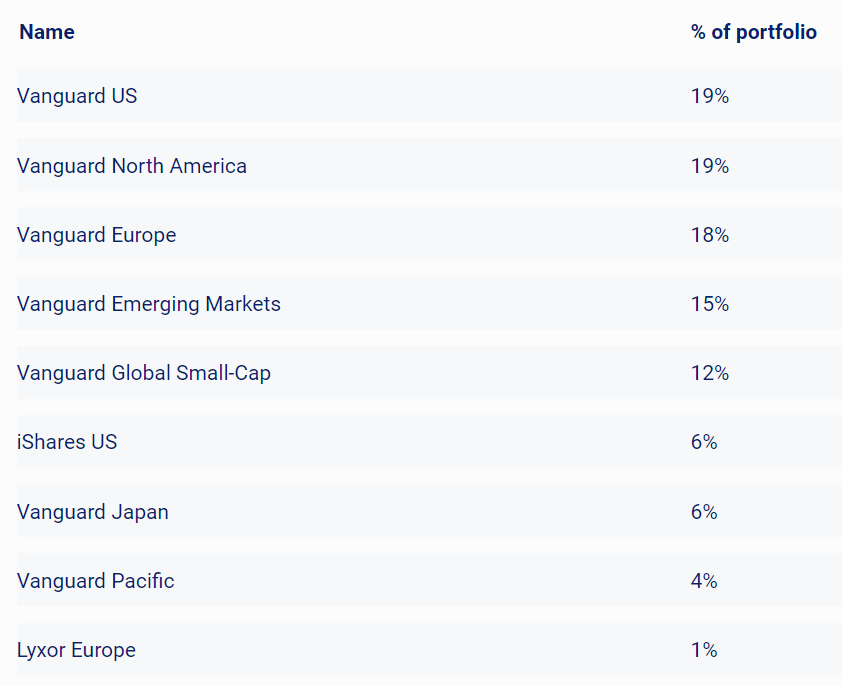Click Vanguard US 19% portfolio value
842x686 pixels.
point(709,96)
